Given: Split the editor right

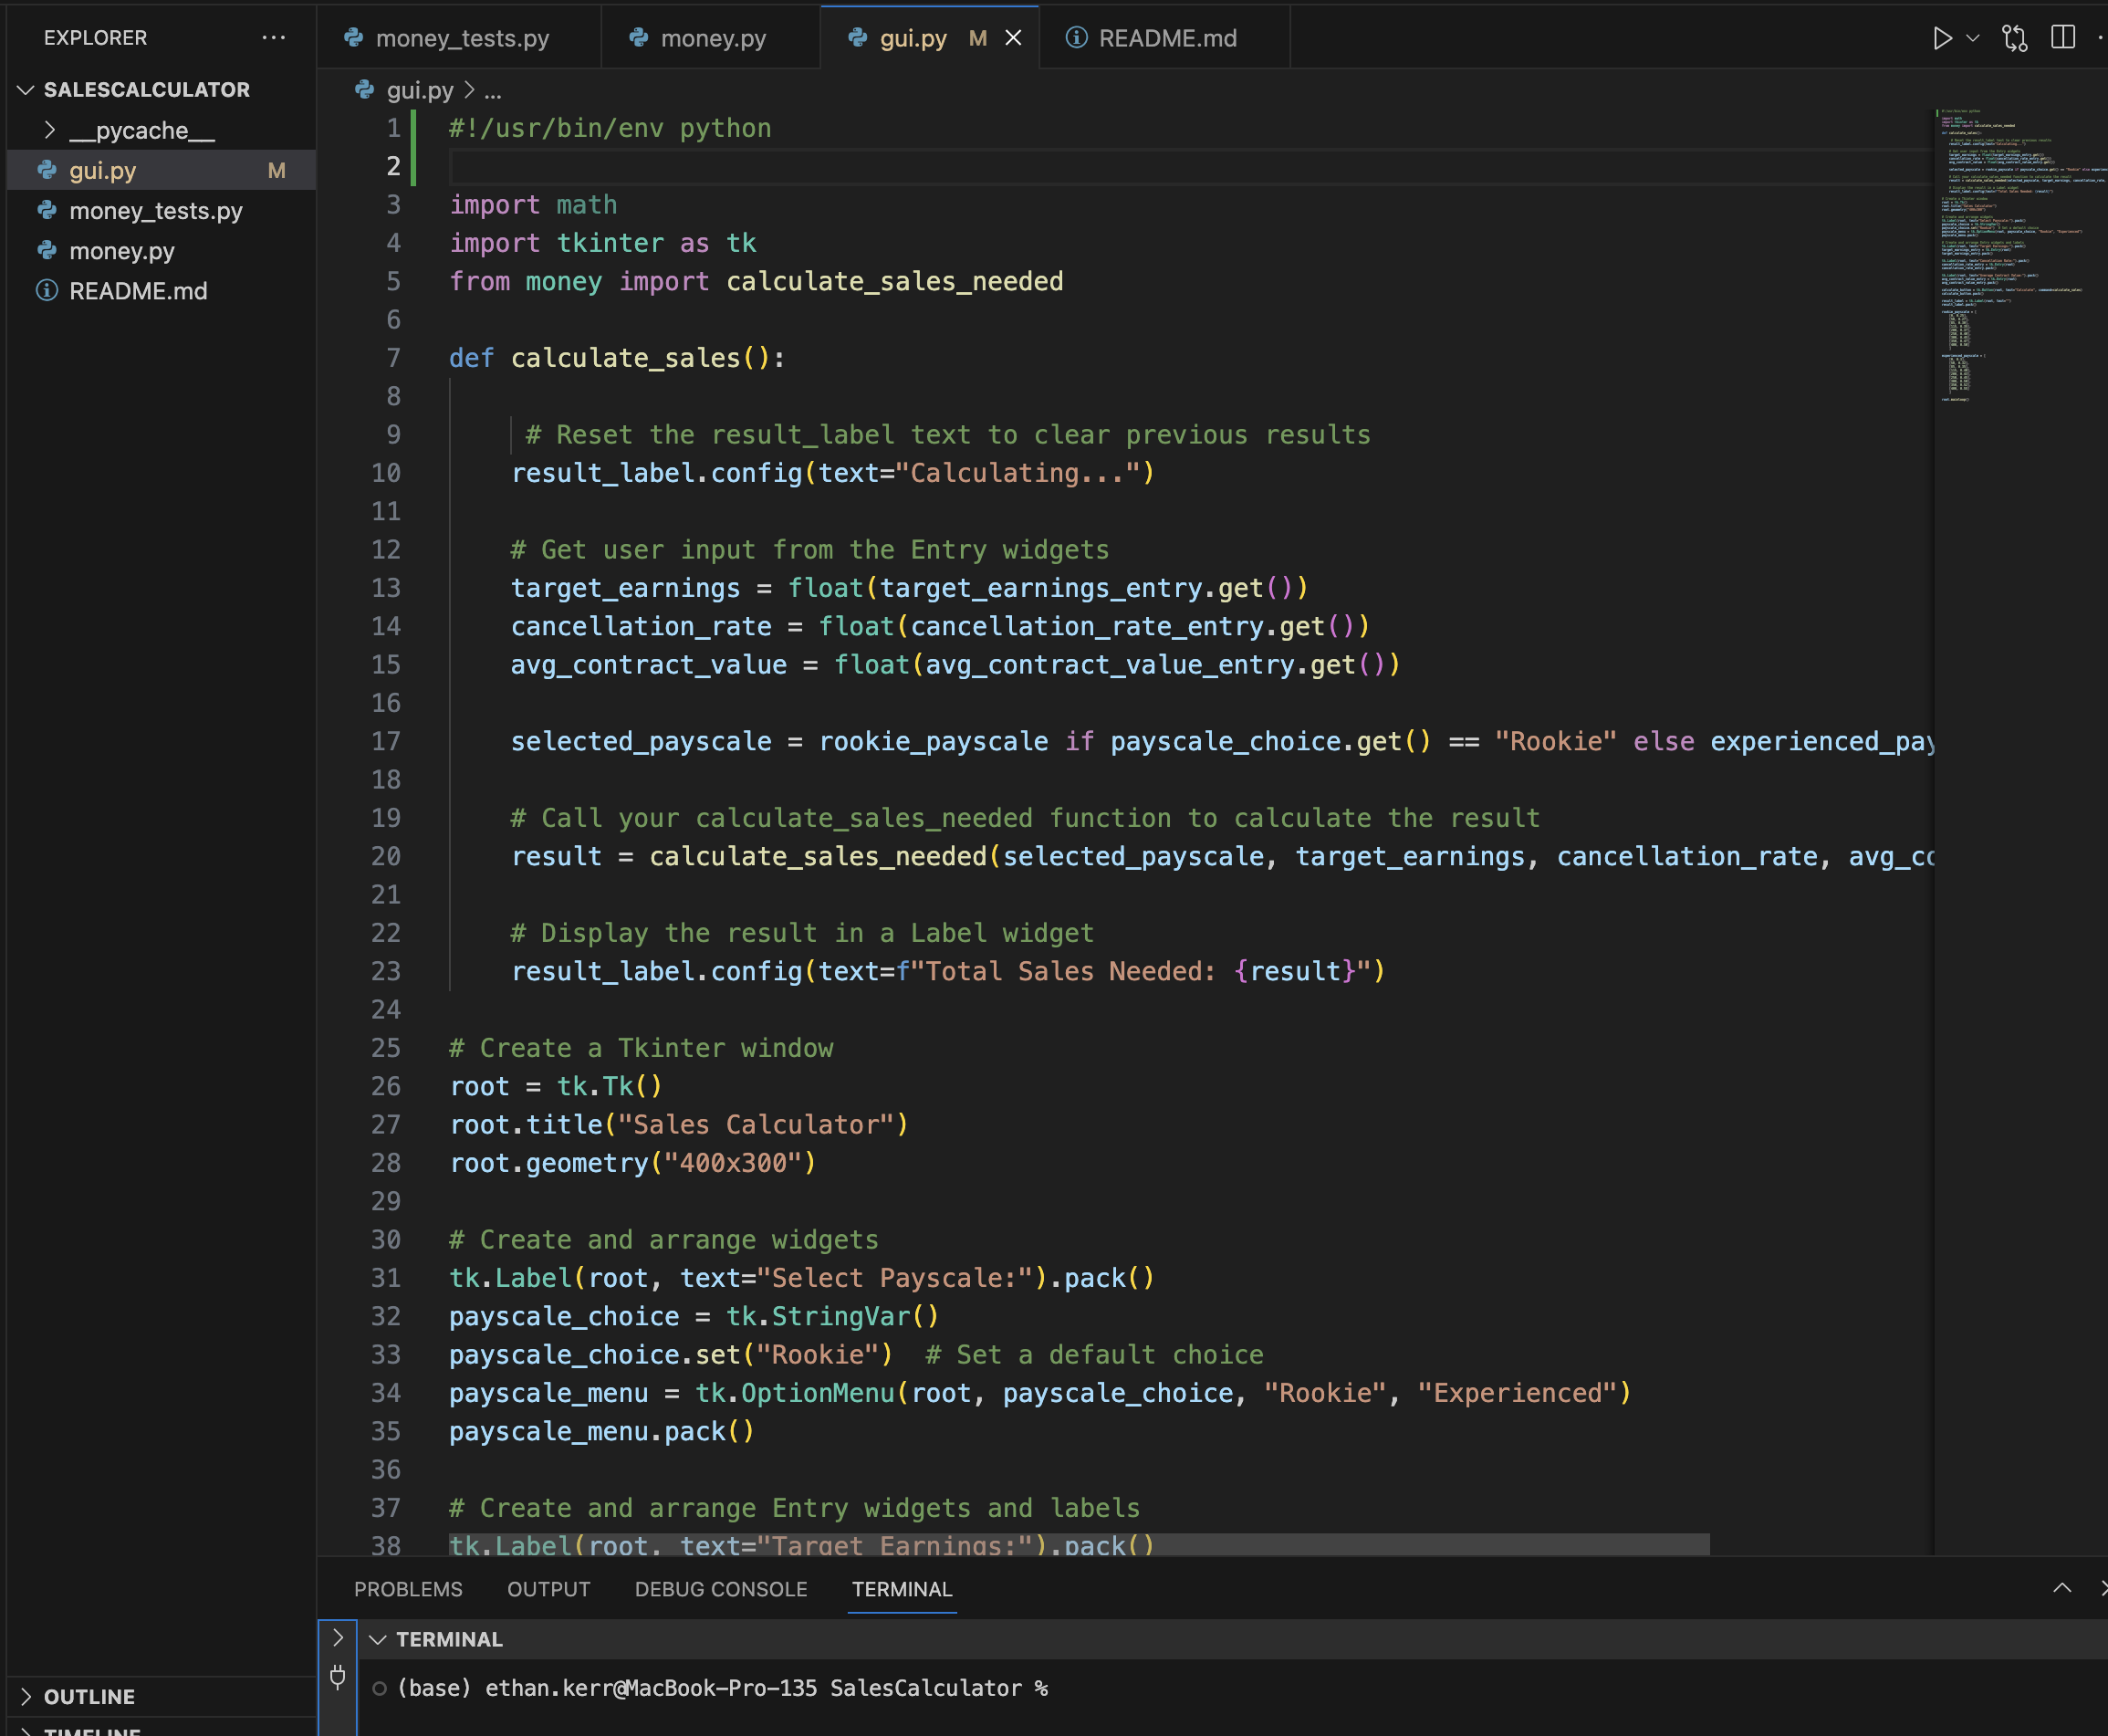Looking at the screenshot, I should click(x=2062, y=38).
